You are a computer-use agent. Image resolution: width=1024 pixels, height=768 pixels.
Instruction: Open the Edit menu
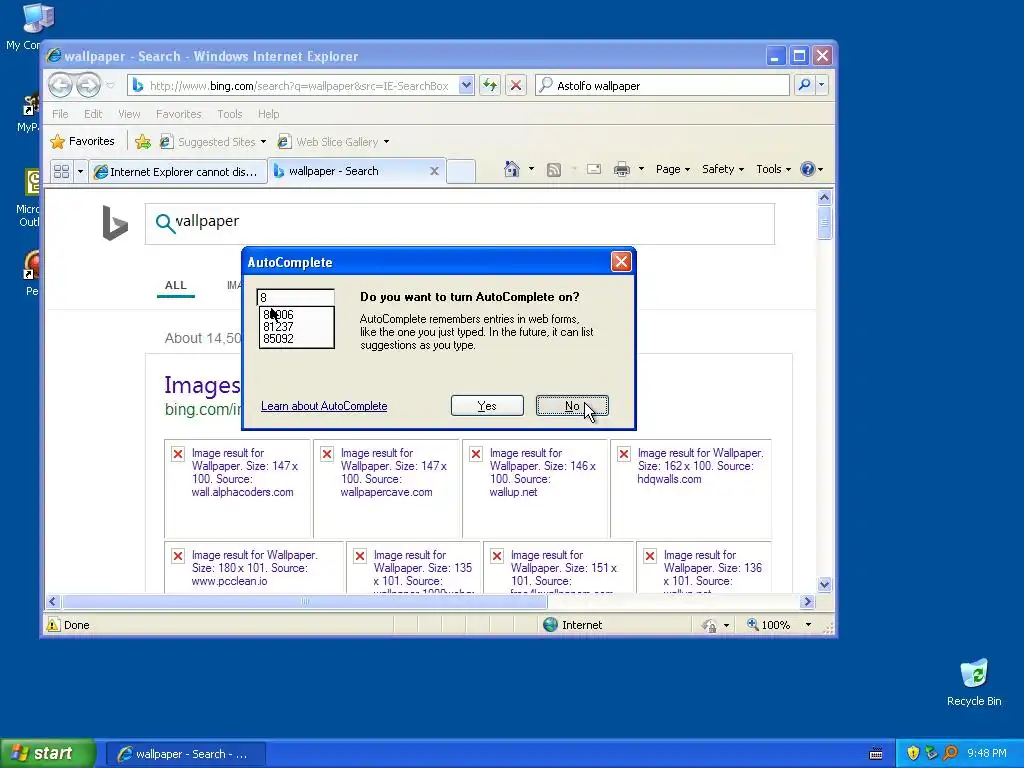[93, 114]
